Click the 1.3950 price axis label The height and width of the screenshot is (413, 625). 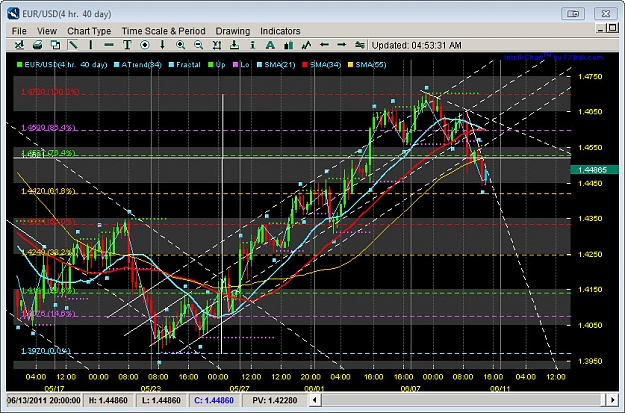point(590,361)
